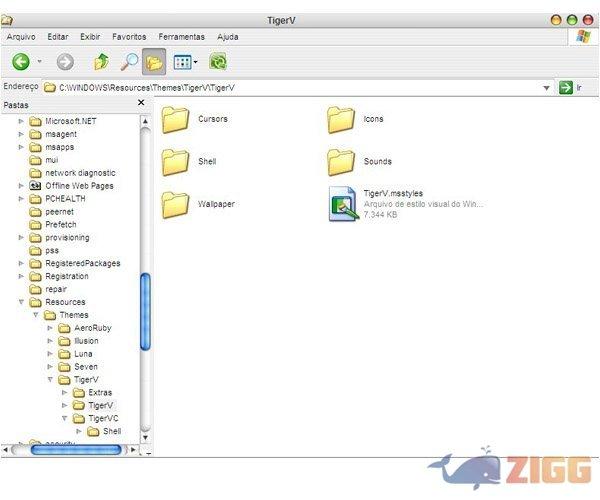This screenshot has height=500, width=600.
Task: Click the yellow minimize window button
Action: 556,20
